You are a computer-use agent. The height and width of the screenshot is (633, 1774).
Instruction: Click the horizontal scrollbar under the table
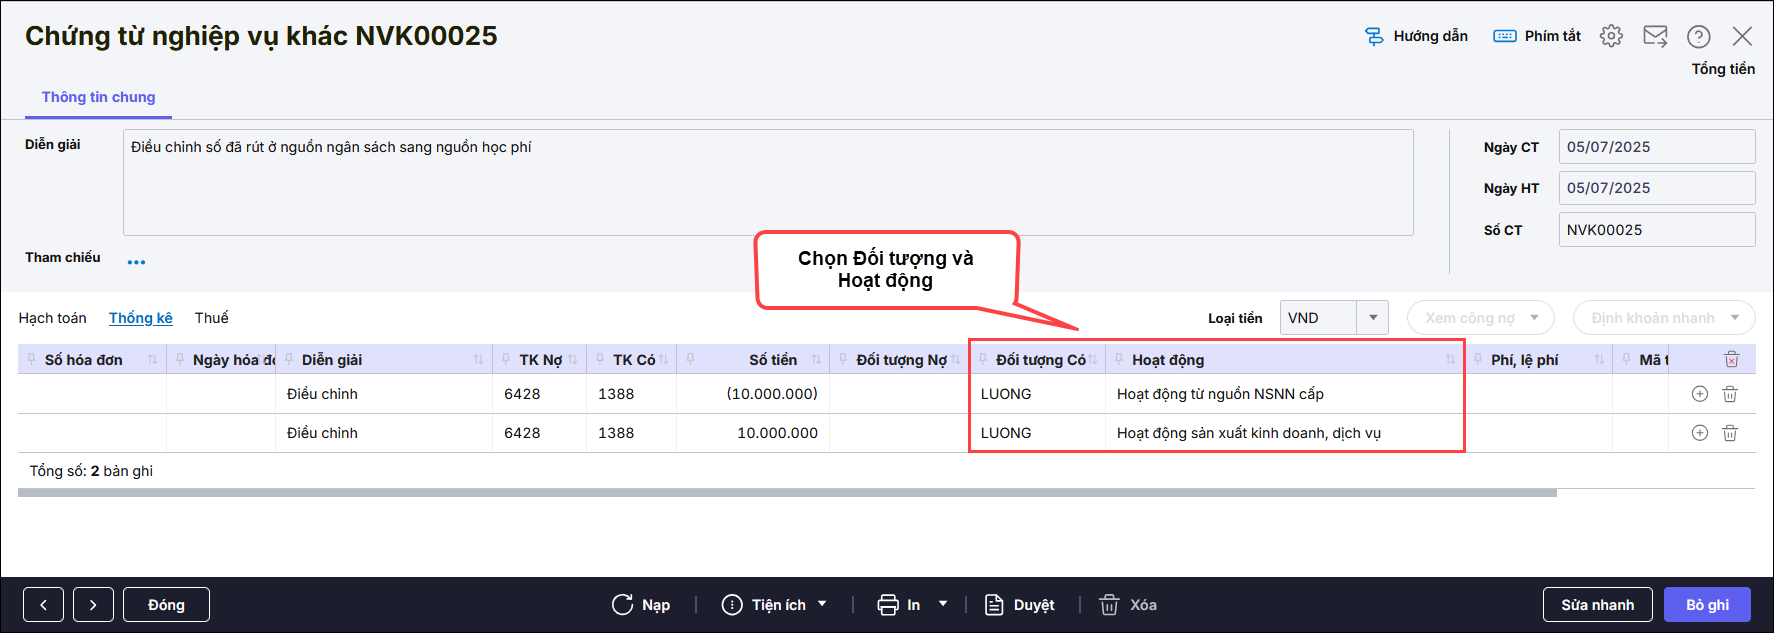[x=786, y=493]
